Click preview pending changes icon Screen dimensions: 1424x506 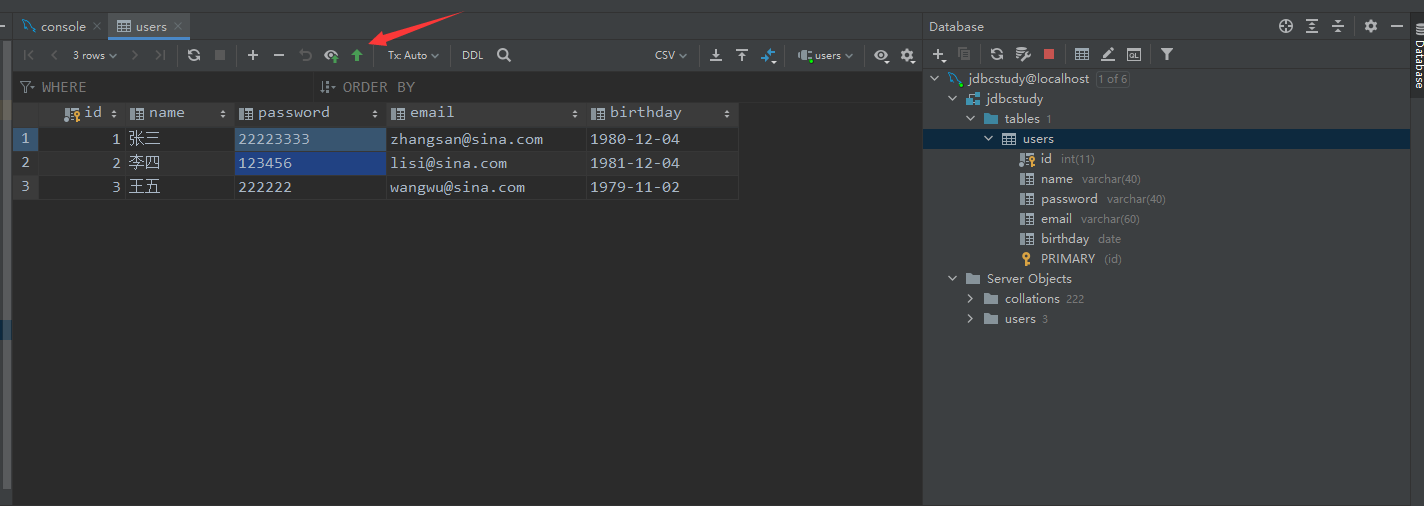(331, 56)
